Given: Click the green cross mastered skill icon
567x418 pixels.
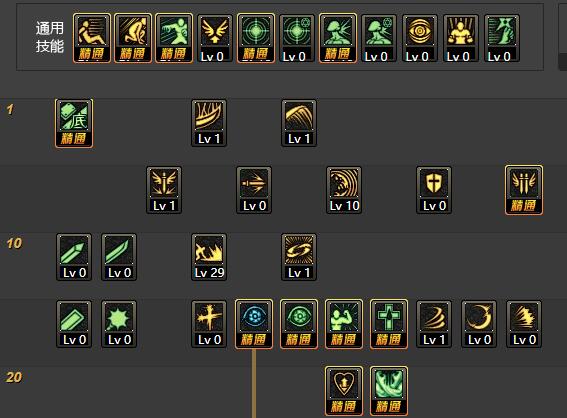Looking at the screenshot, I should click(389, 324).
